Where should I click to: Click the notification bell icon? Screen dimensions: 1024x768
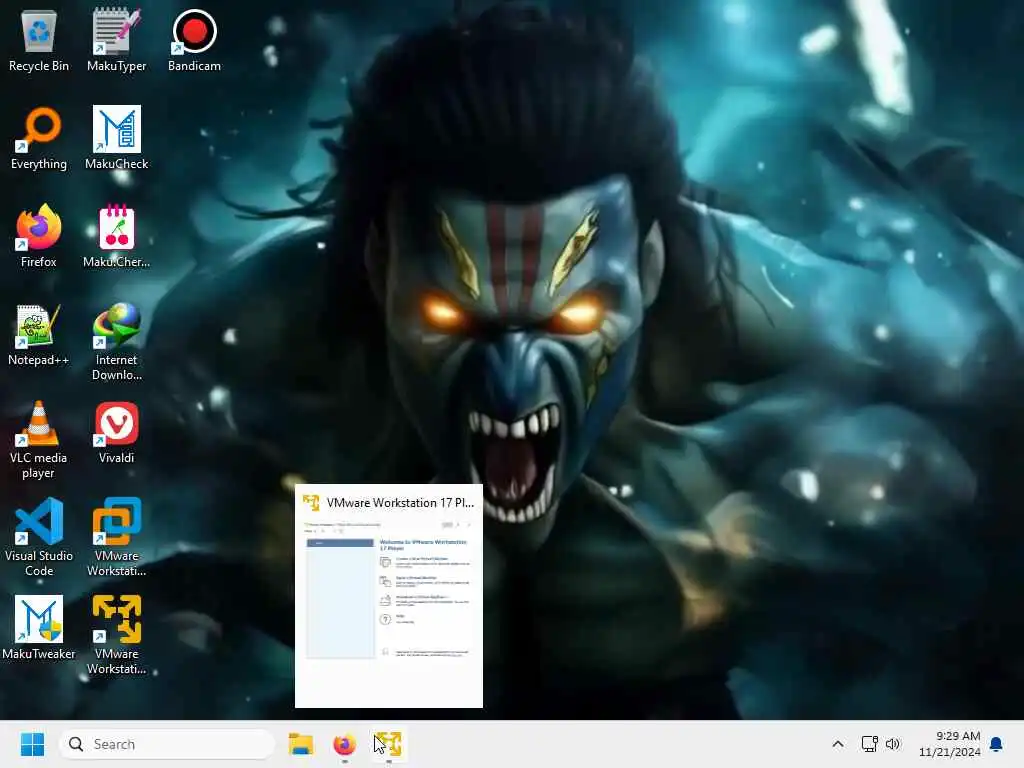(996, 744)
